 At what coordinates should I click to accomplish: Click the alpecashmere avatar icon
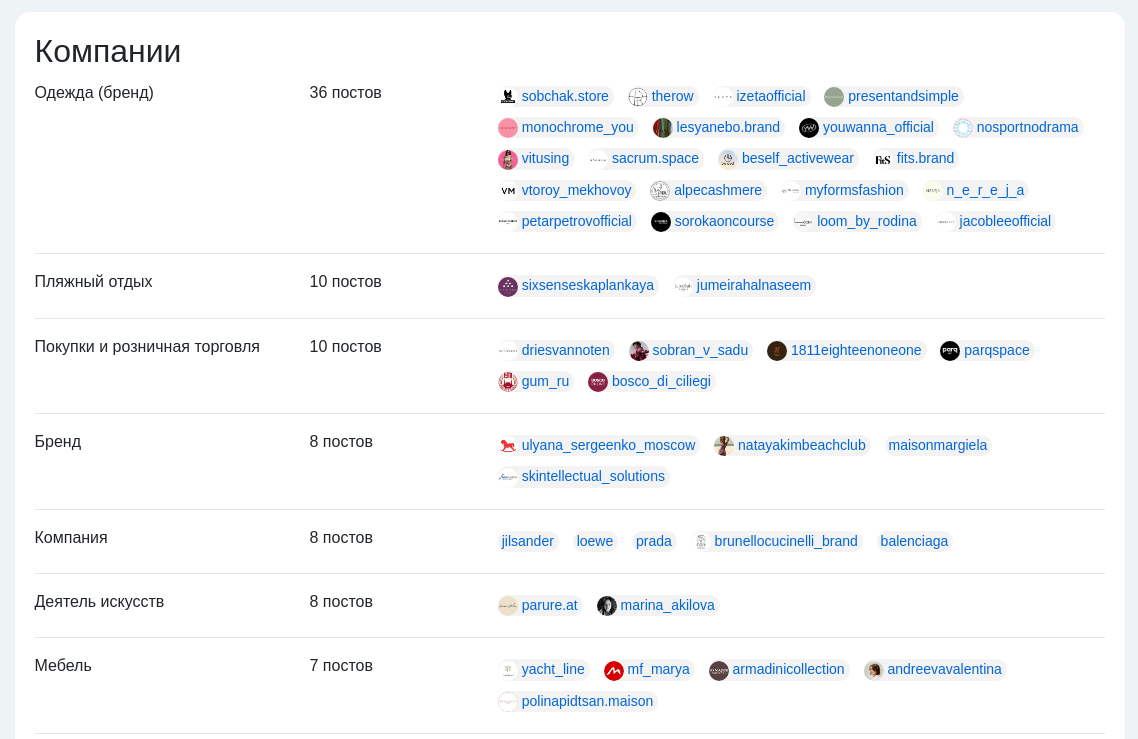[660, 191]
